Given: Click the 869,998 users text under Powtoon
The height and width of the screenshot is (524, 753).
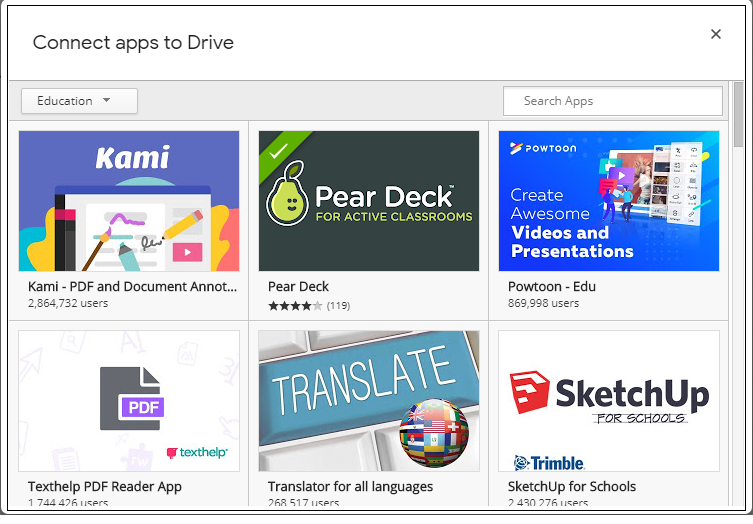Looking at the screenshot, I should click(544, 303).
